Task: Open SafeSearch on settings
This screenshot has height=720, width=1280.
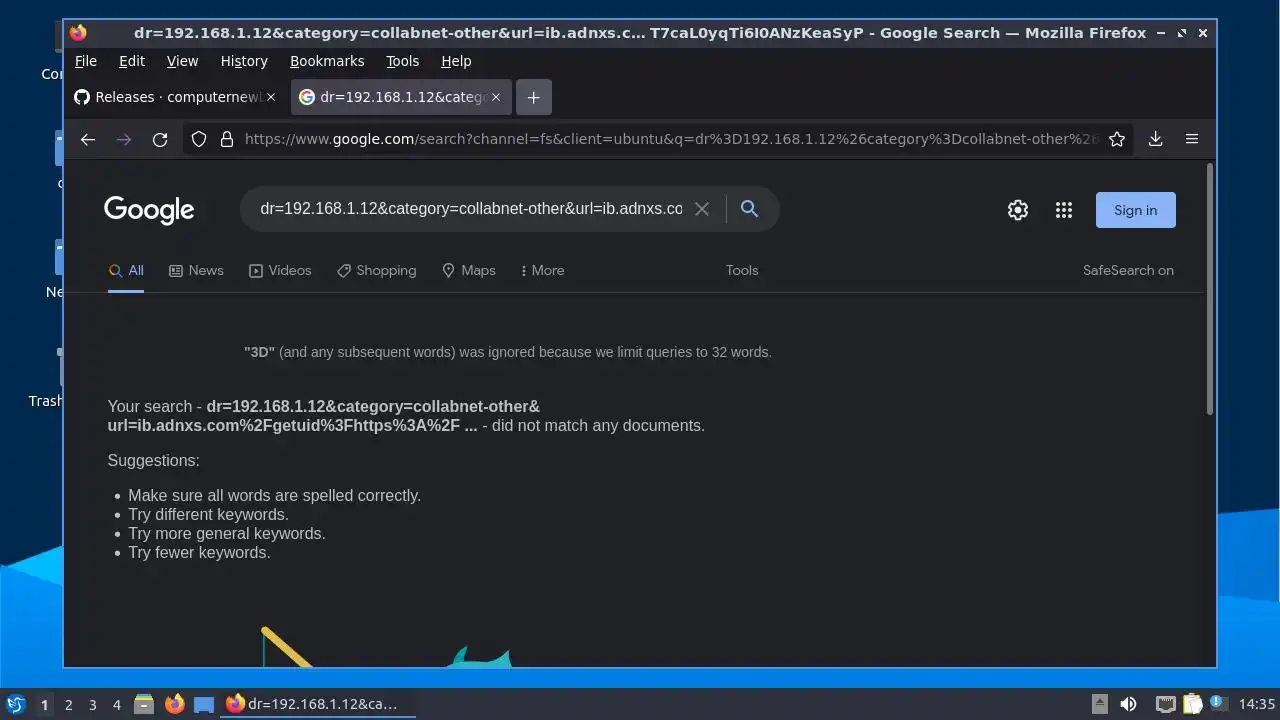Action: pos(1128,270)
